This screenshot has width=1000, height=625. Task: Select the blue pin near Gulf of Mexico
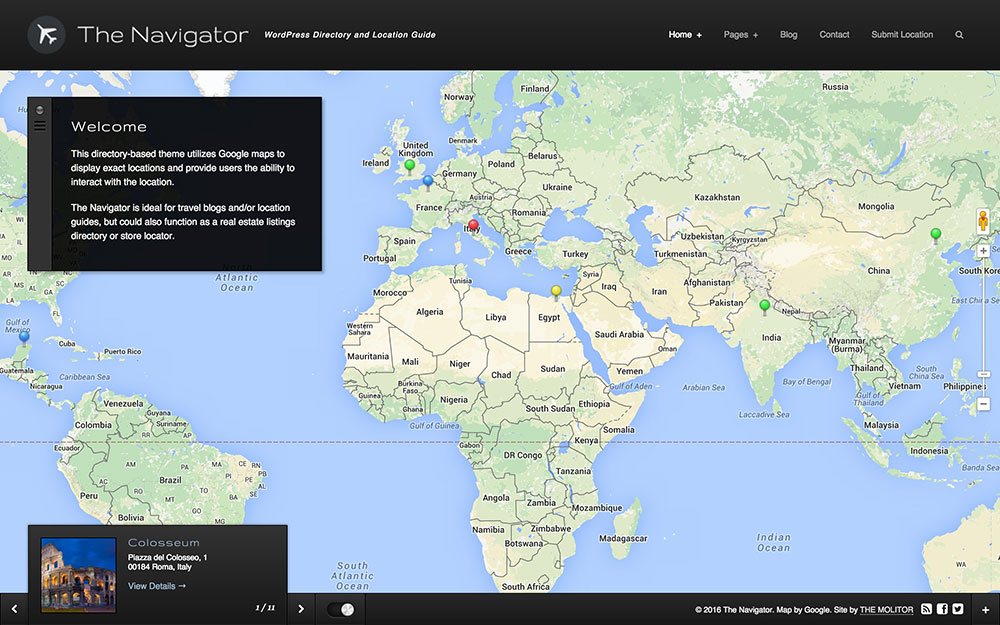point(24,337)
